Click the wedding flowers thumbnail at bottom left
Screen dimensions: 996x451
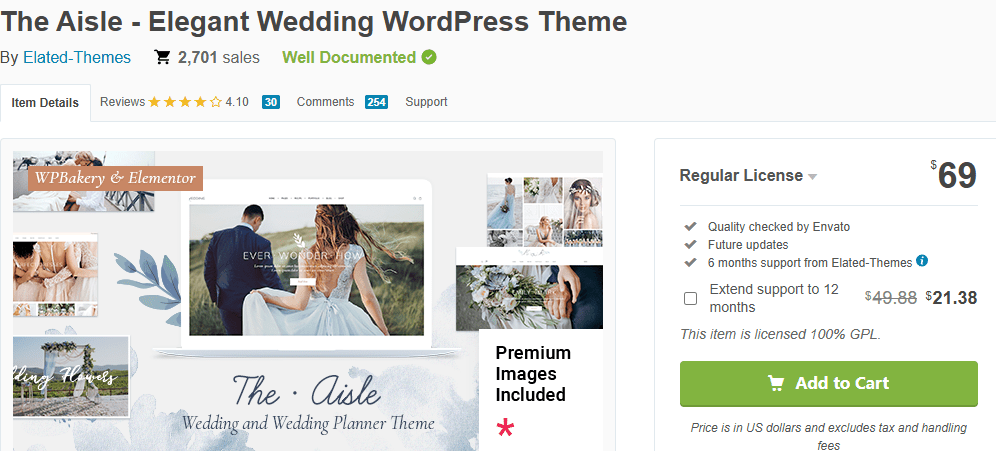tap(71, 375)
